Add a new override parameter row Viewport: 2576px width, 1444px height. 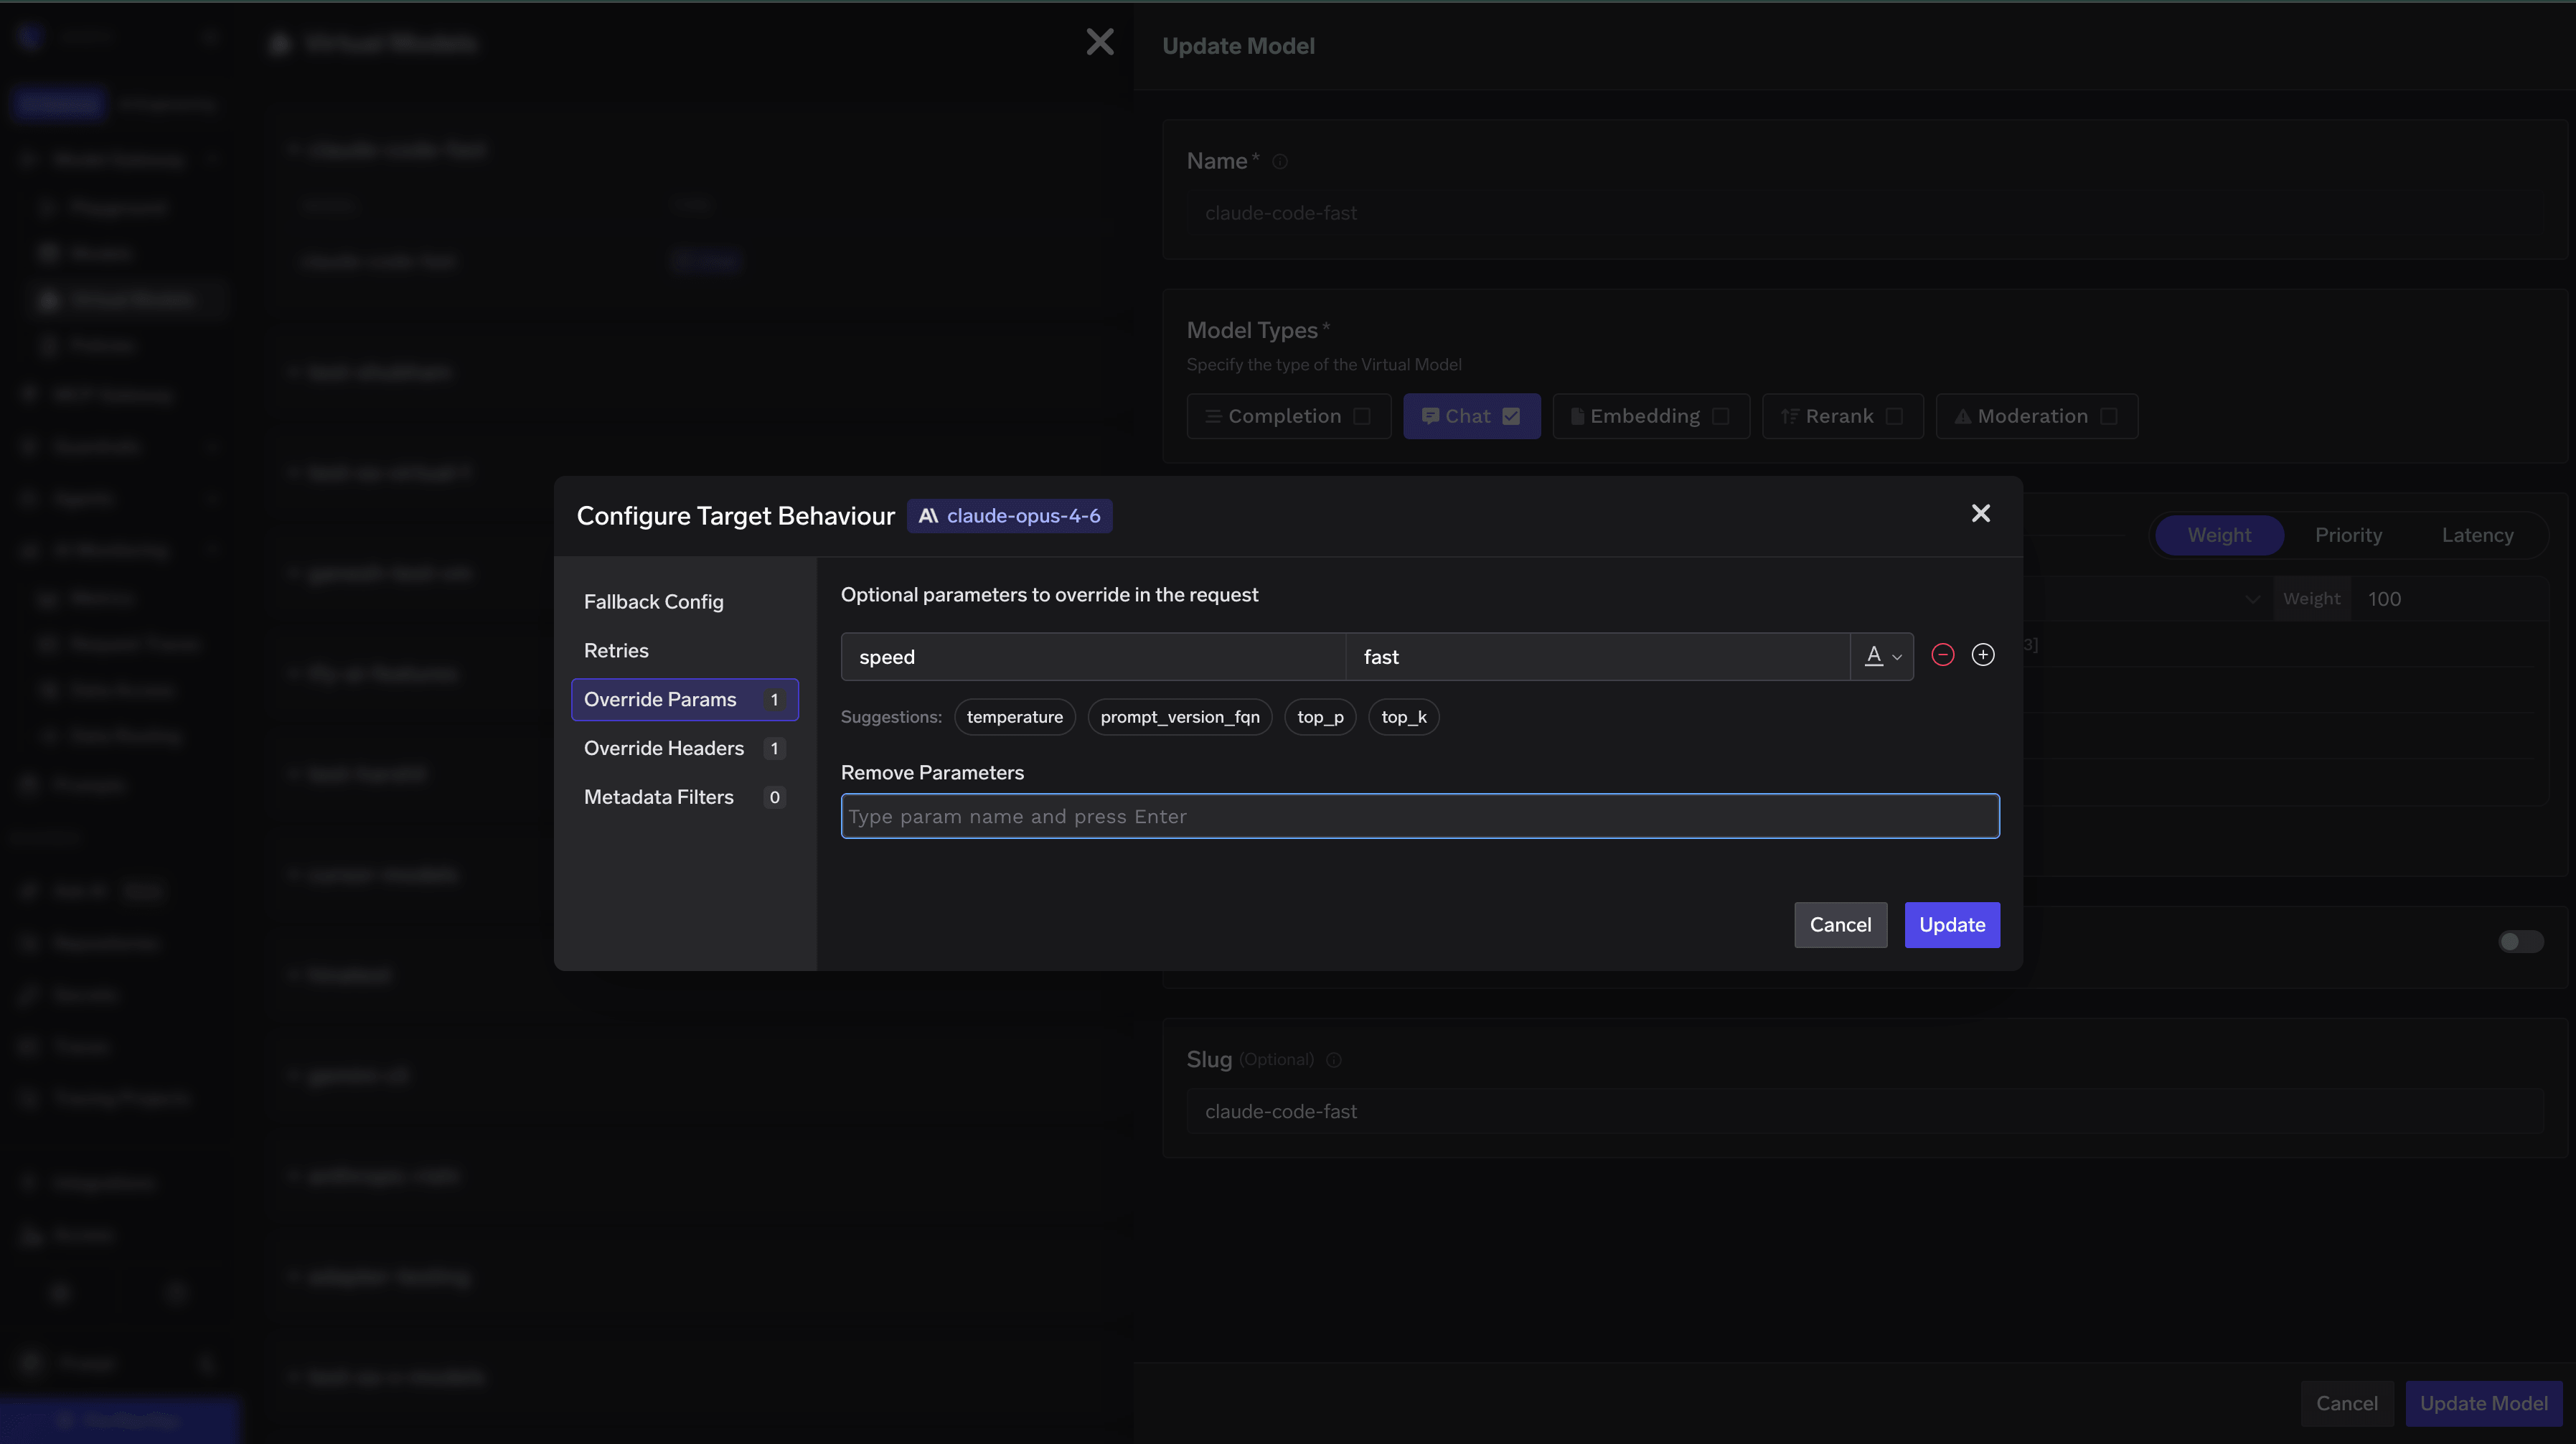pyautogui.click(x=1982, y=655)
